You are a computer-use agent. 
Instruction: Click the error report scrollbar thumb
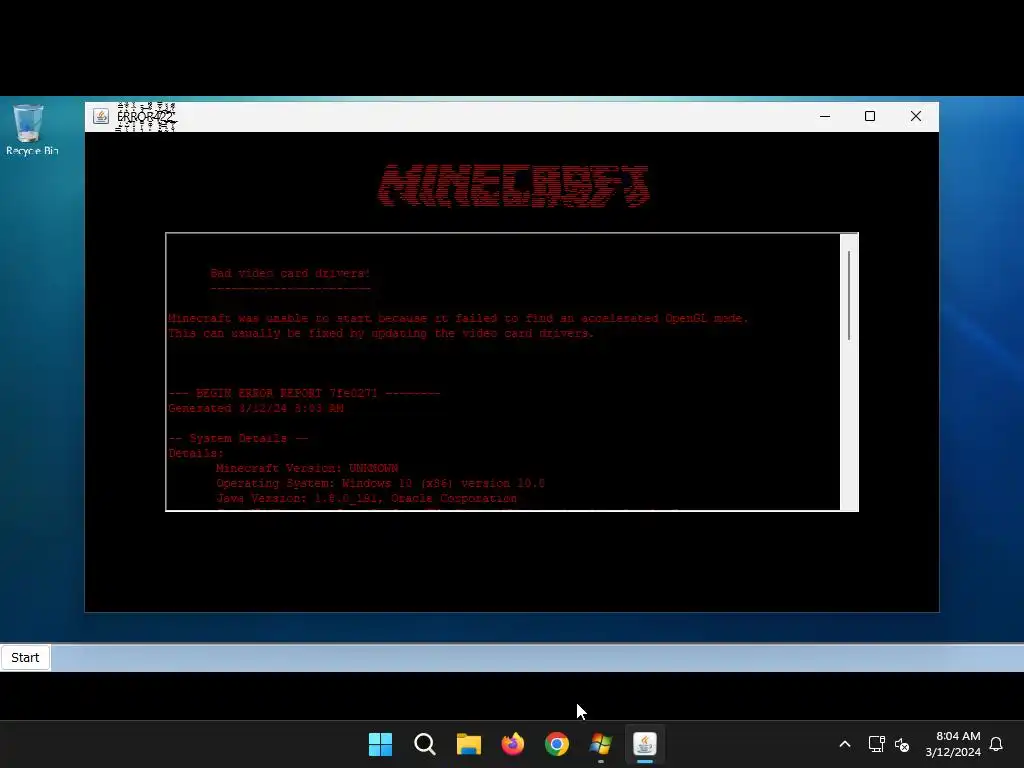point(849,296)
